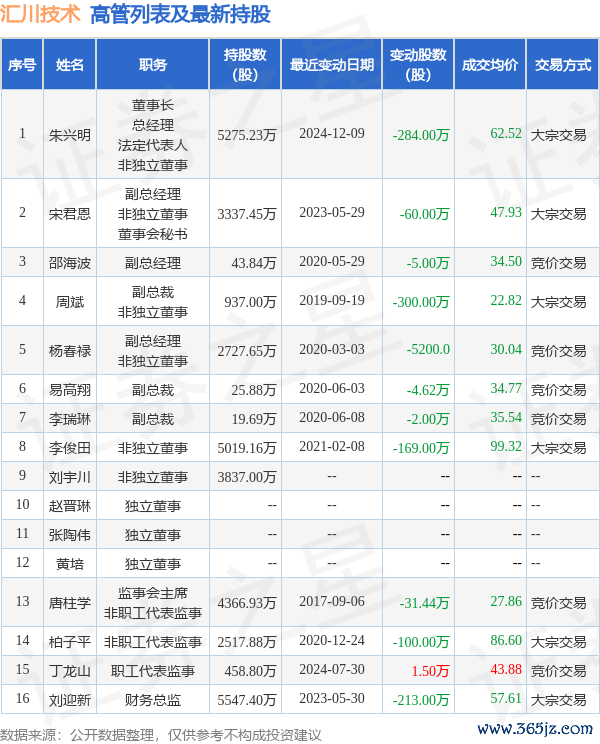Select the name 柏子平

click(70, 642)
